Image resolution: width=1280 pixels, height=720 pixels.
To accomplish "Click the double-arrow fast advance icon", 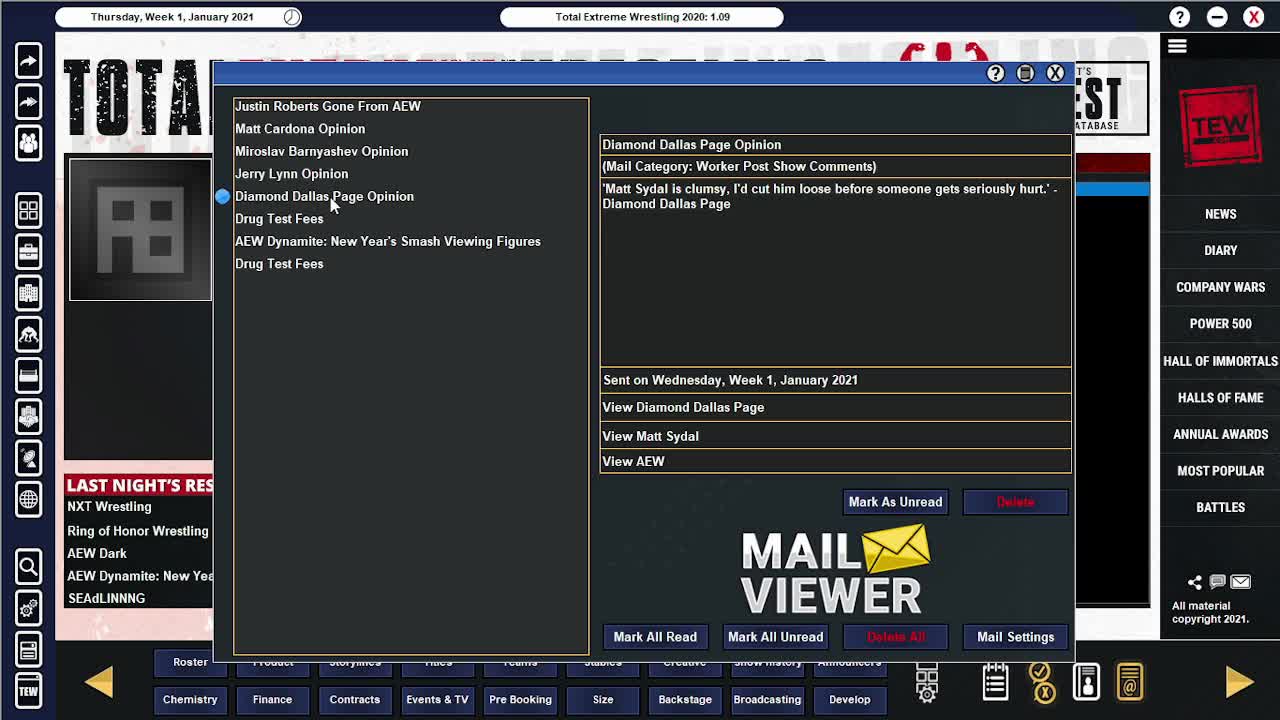I will [x=28, y=102].
